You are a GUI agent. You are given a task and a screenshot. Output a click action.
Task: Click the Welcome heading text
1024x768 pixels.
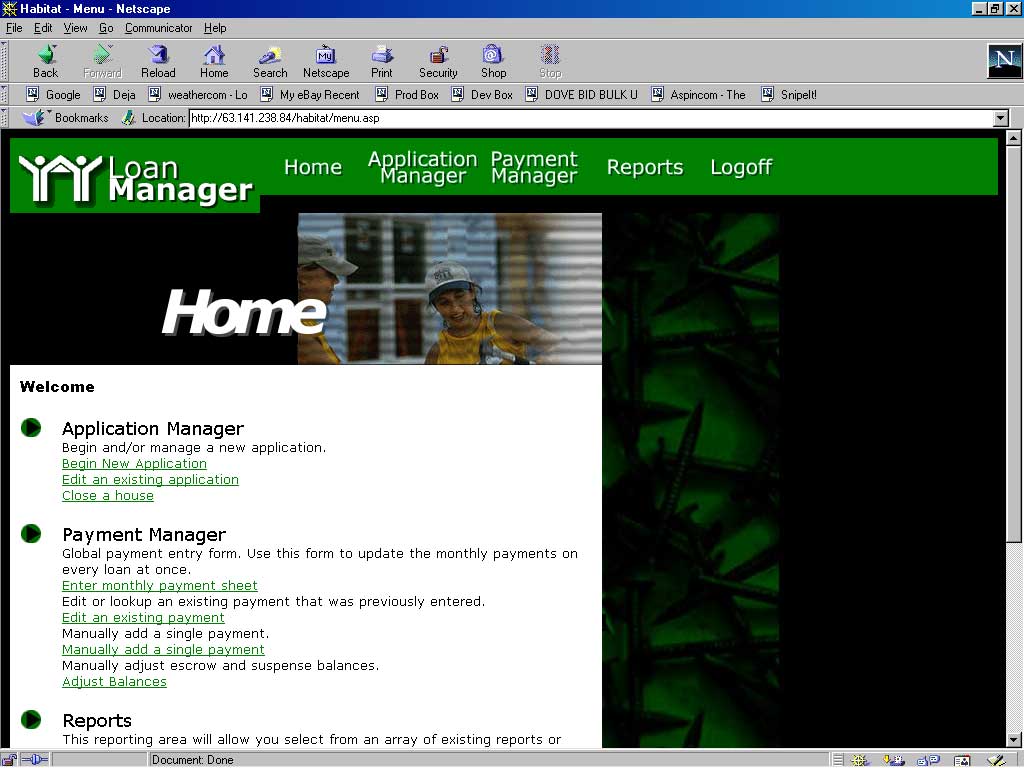point(57,387)
